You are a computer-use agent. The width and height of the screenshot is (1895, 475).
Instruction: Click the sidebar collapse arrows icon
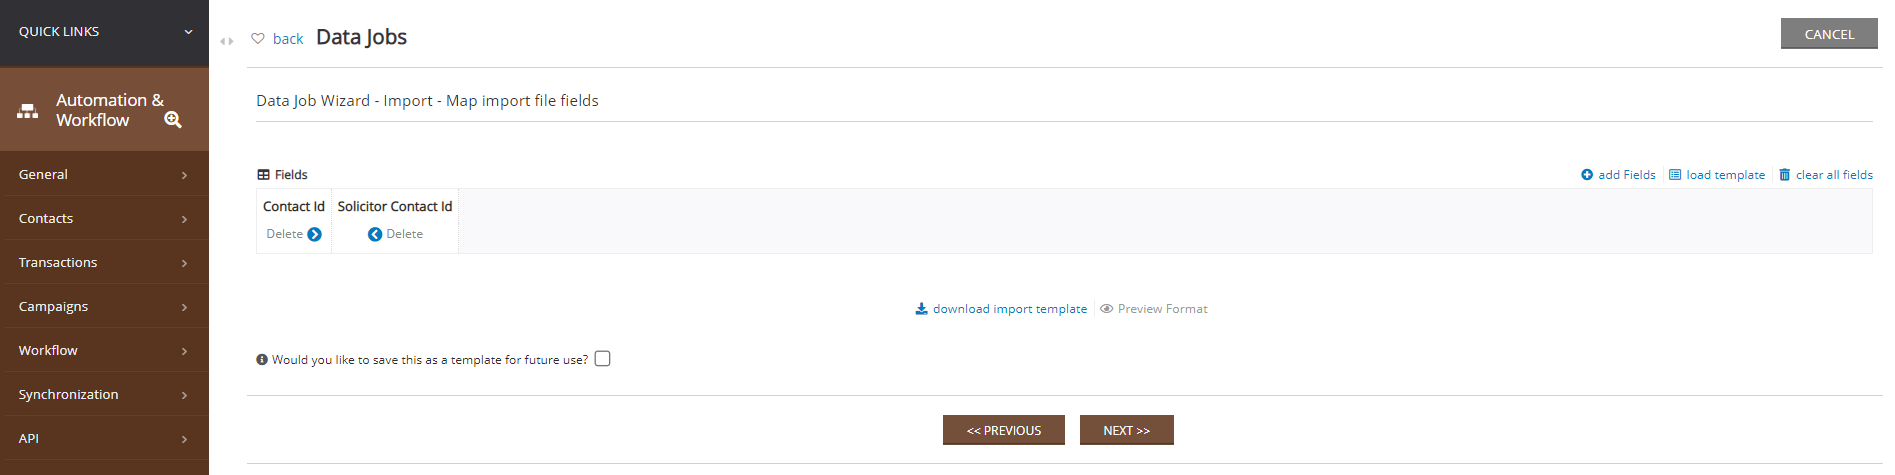pyautogui.click(x=227, y=41)
